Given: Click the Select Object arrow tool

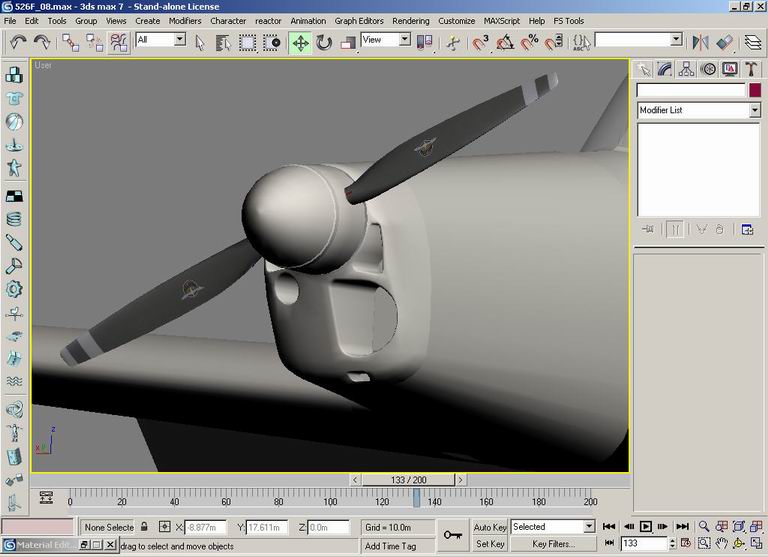Looking at the screenshot, I should pos(200,42).
